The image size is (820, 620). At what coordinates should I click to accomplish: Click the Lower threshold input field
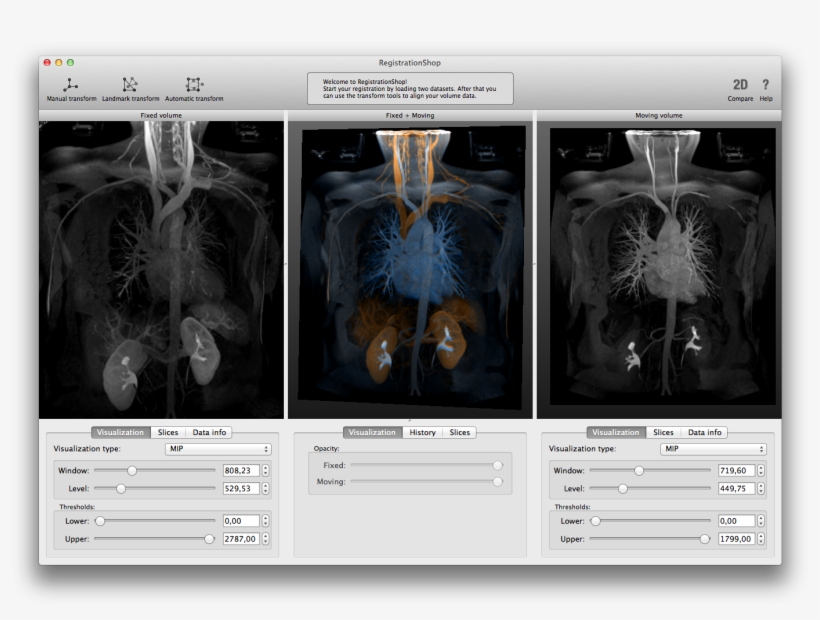(240, 520)
